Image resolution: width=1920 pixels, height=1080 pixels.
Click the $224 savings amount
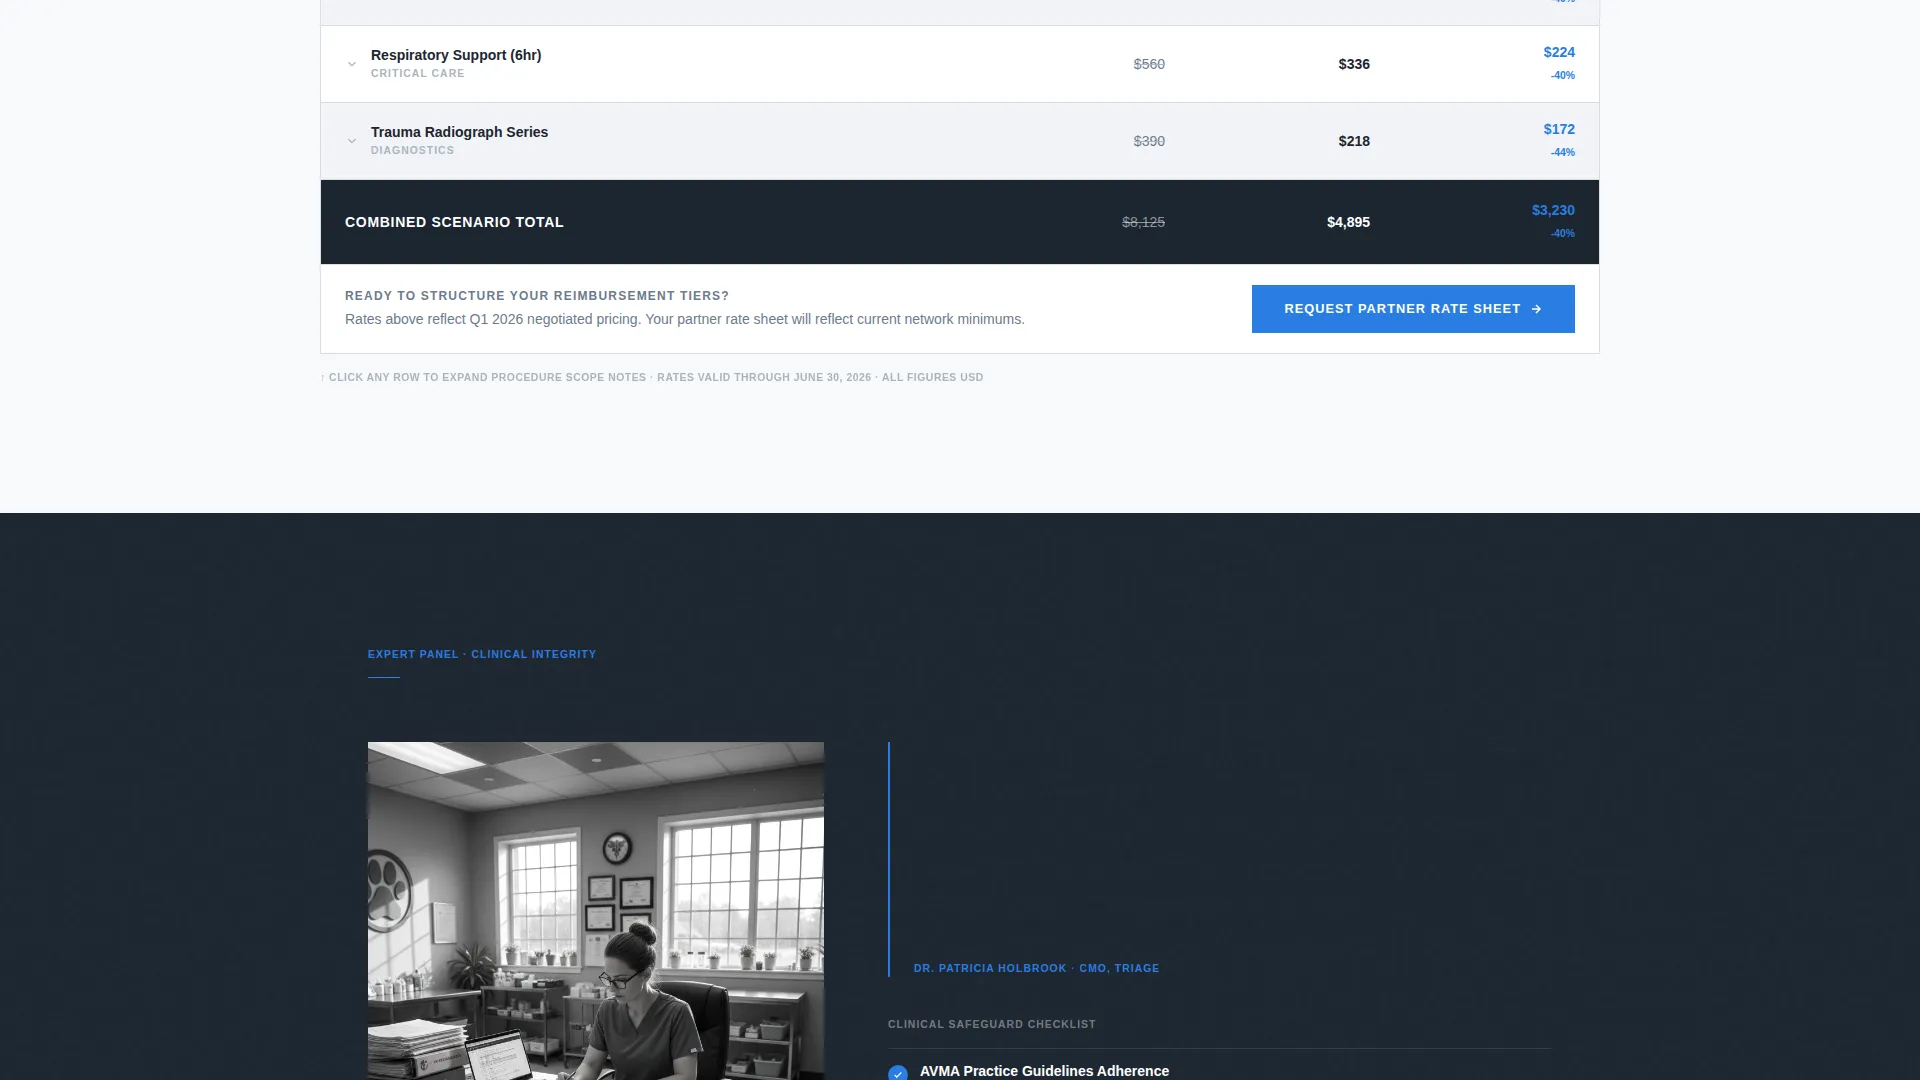[1559, 52]
